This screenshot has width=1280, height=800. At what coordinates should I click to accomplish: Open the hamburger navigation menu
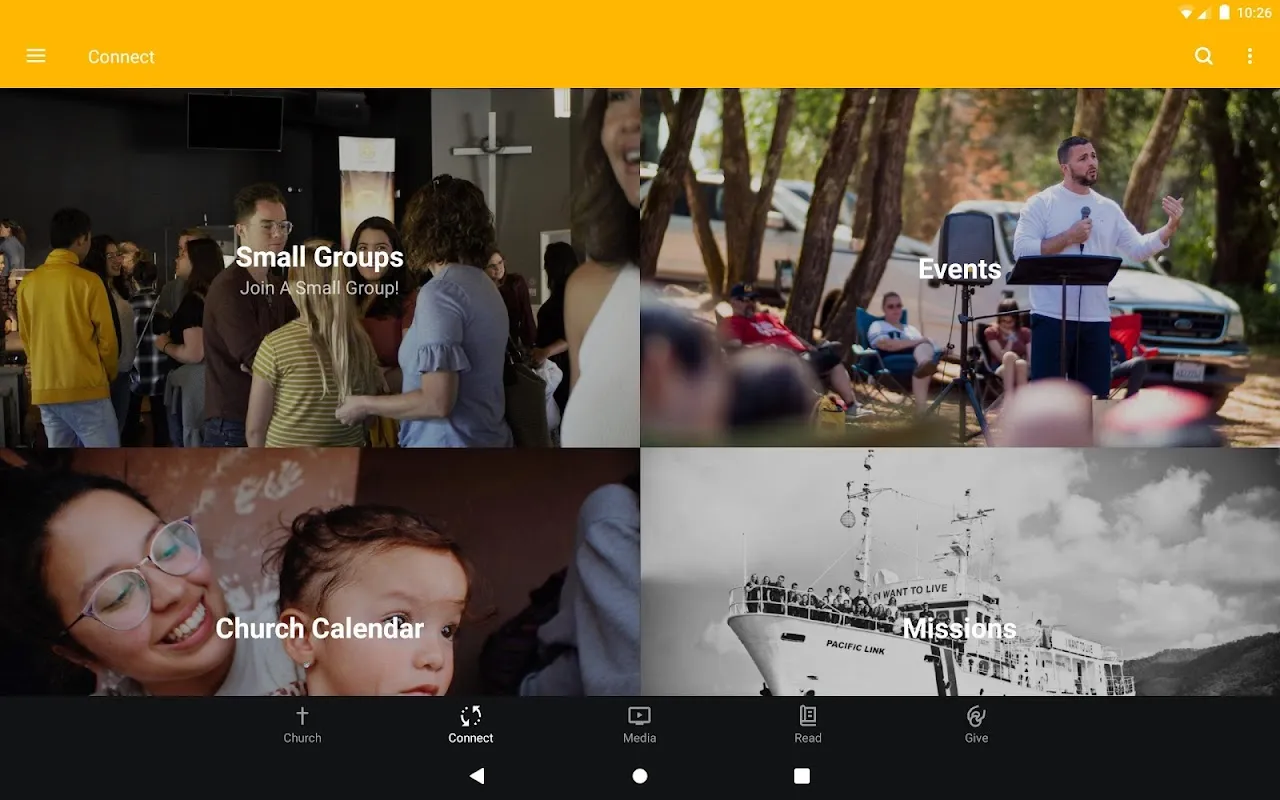[x=36, y=56]
